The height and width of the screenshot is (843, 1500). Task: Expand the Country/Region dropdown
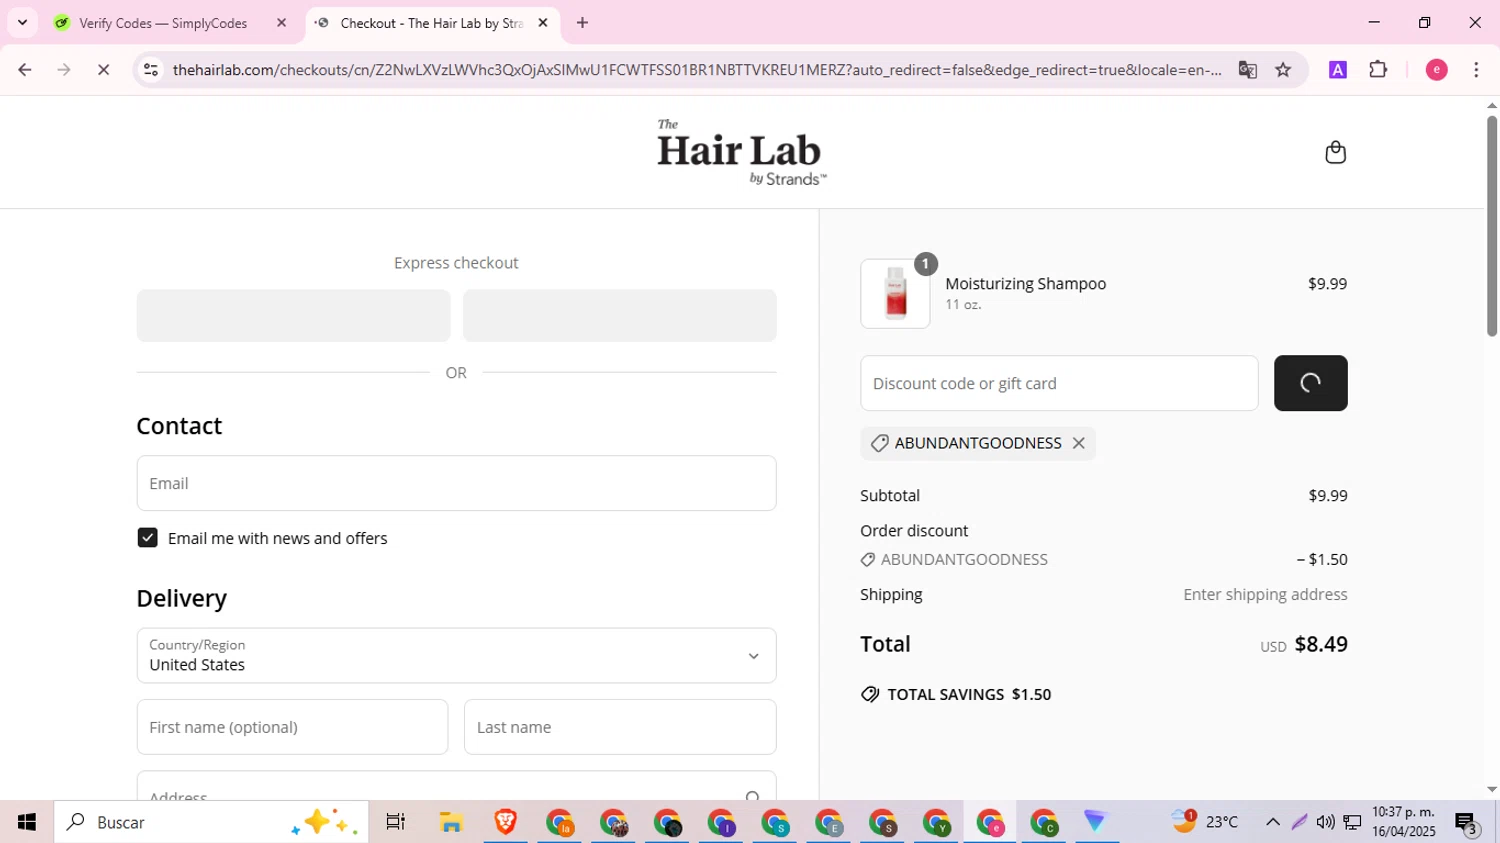pyautogui.click(x=456, y=656)
